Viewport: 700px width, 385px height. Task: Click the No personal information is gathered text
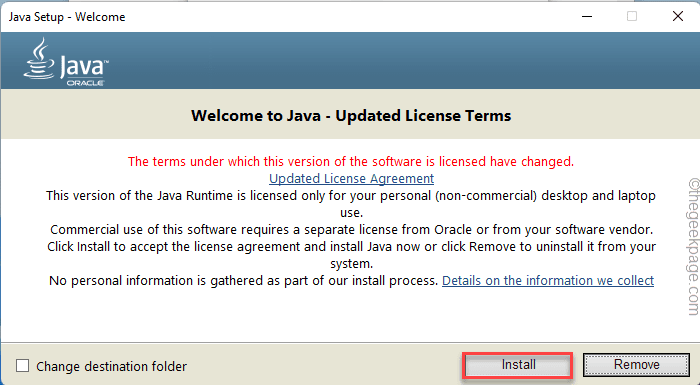click(x=243, y=280)
